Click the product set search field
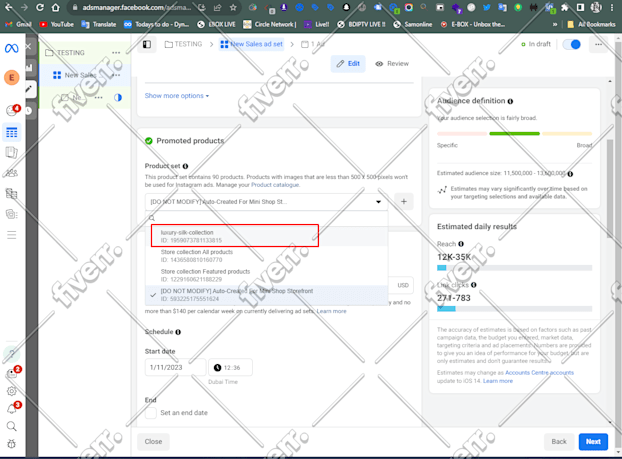 [266, 218]
